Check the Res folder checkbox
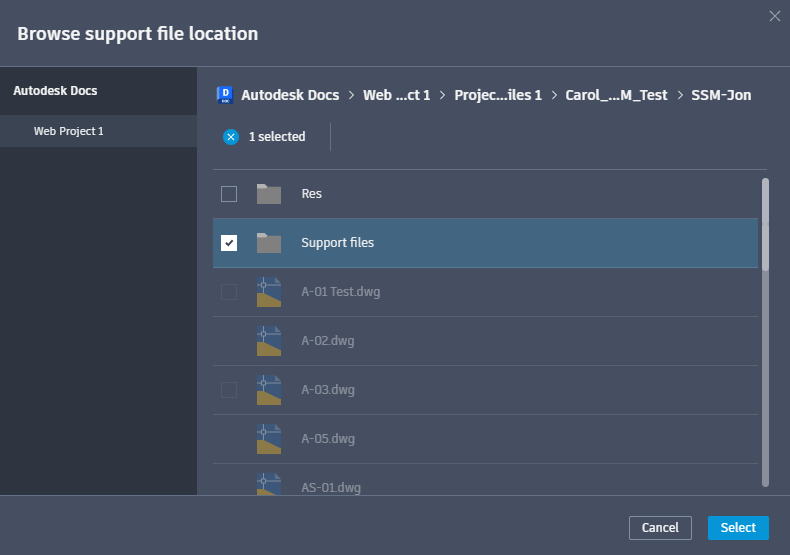 pyautogui.click(x=229, y=194)
